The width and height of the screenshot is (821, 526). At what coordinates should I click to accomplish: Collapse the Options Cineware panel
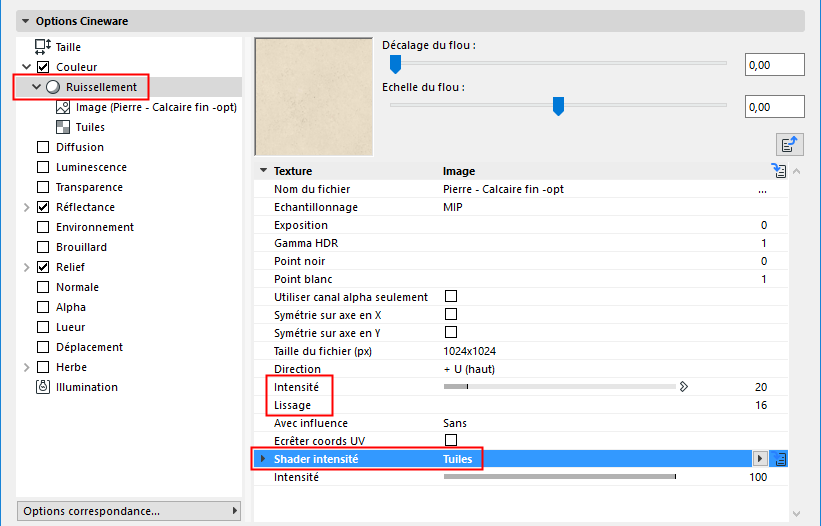click(x=25, y=21)
